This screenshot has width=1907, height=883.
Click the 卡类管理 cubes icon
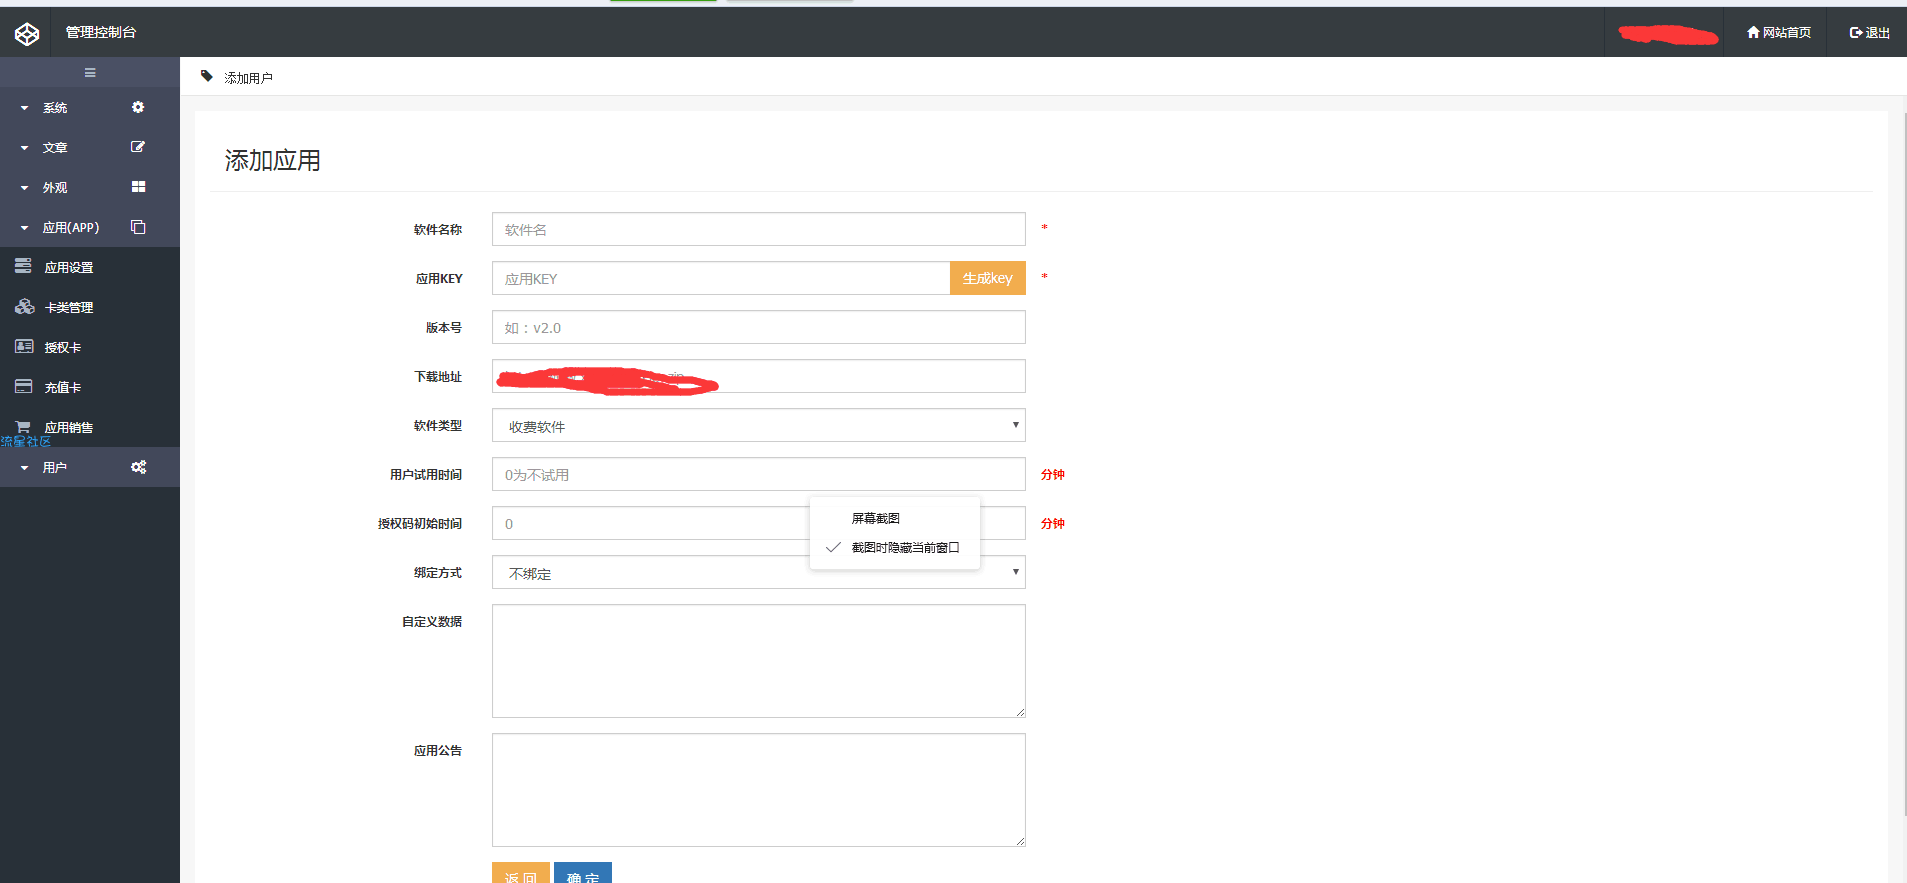24,306
